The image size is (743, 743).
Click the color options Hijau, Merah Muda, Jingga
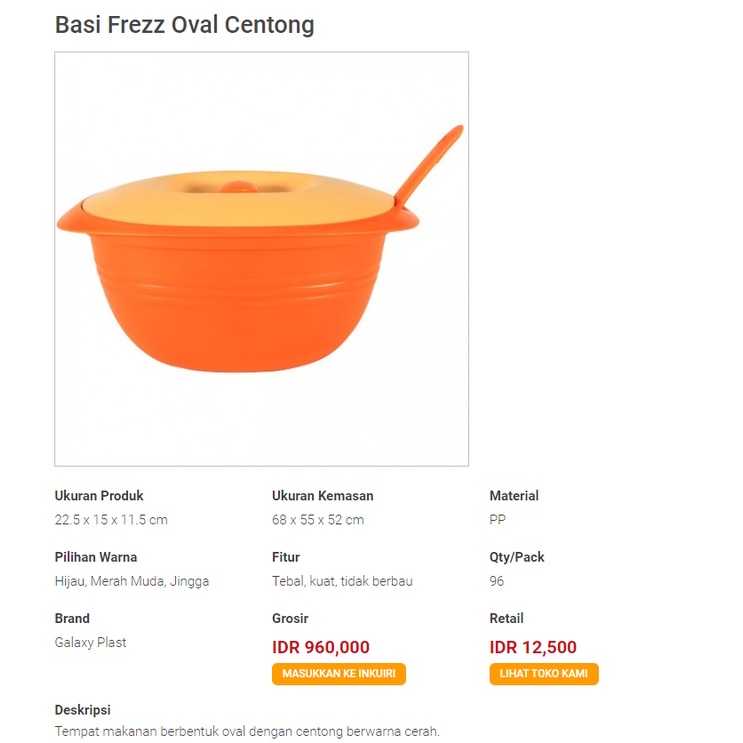pyautogui.click(x=132, y=581)
